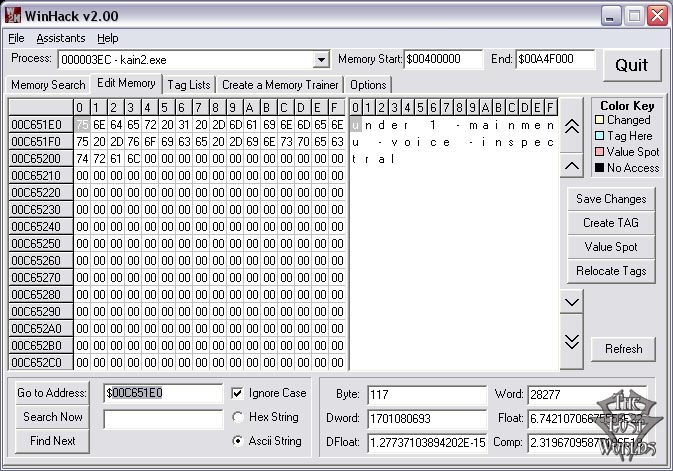
Task: Click the Value Spot color key swatch
Action: (600, 152)
